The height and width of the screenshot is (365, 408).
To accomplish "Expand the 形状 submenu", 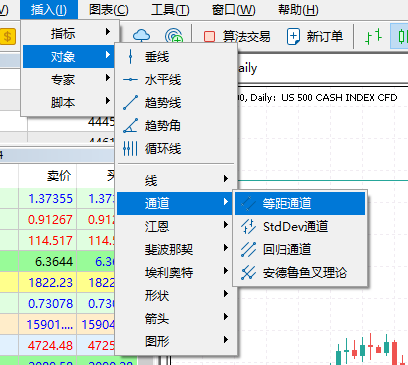I will pos(176,295).
